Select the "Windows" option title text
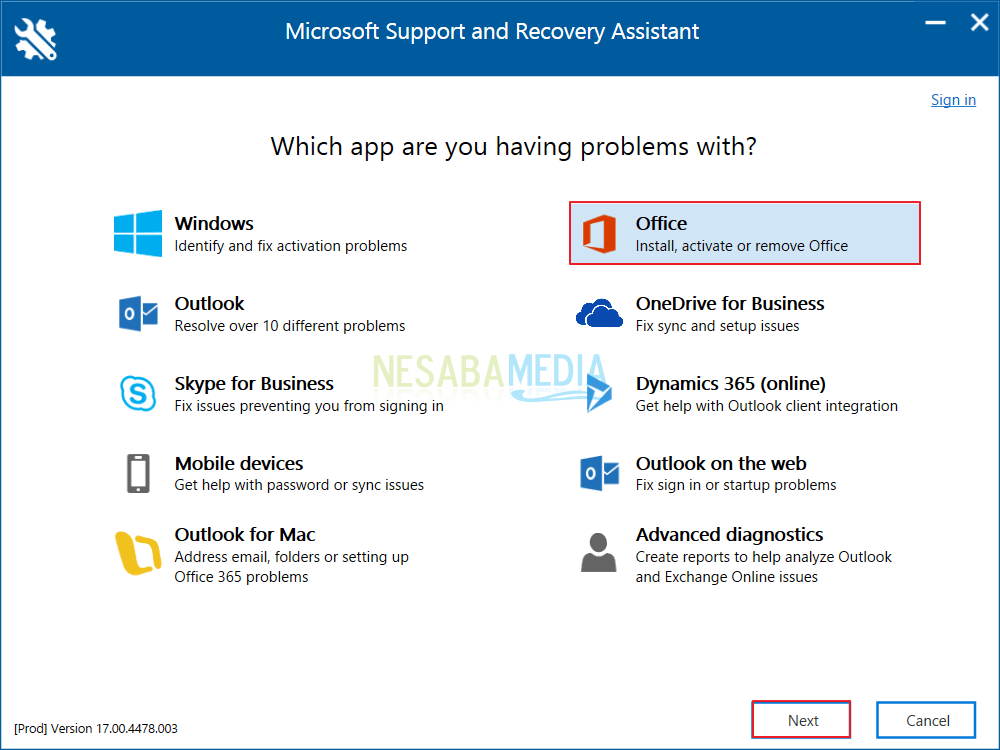 [214, 224]
